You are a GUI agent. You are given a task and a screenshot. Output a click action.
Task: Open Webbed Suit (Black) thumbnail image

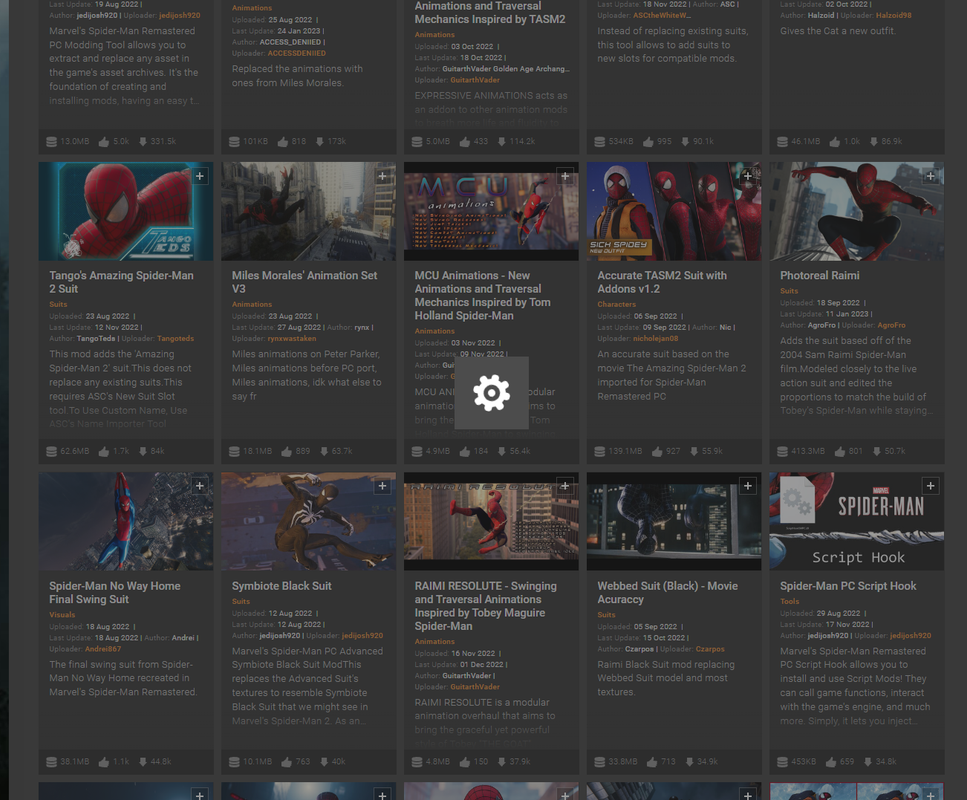674,521
